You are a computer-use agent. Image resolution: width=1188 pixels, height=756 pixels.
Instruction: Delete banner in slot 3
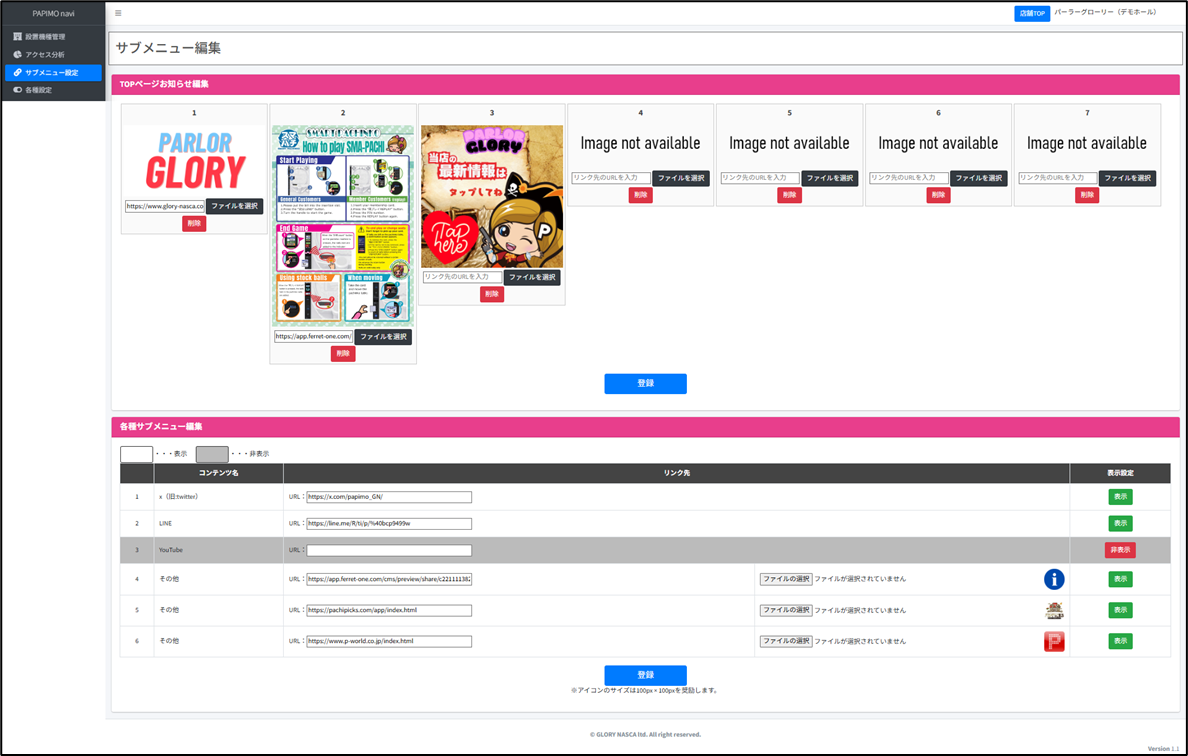[x=491, y=294]
